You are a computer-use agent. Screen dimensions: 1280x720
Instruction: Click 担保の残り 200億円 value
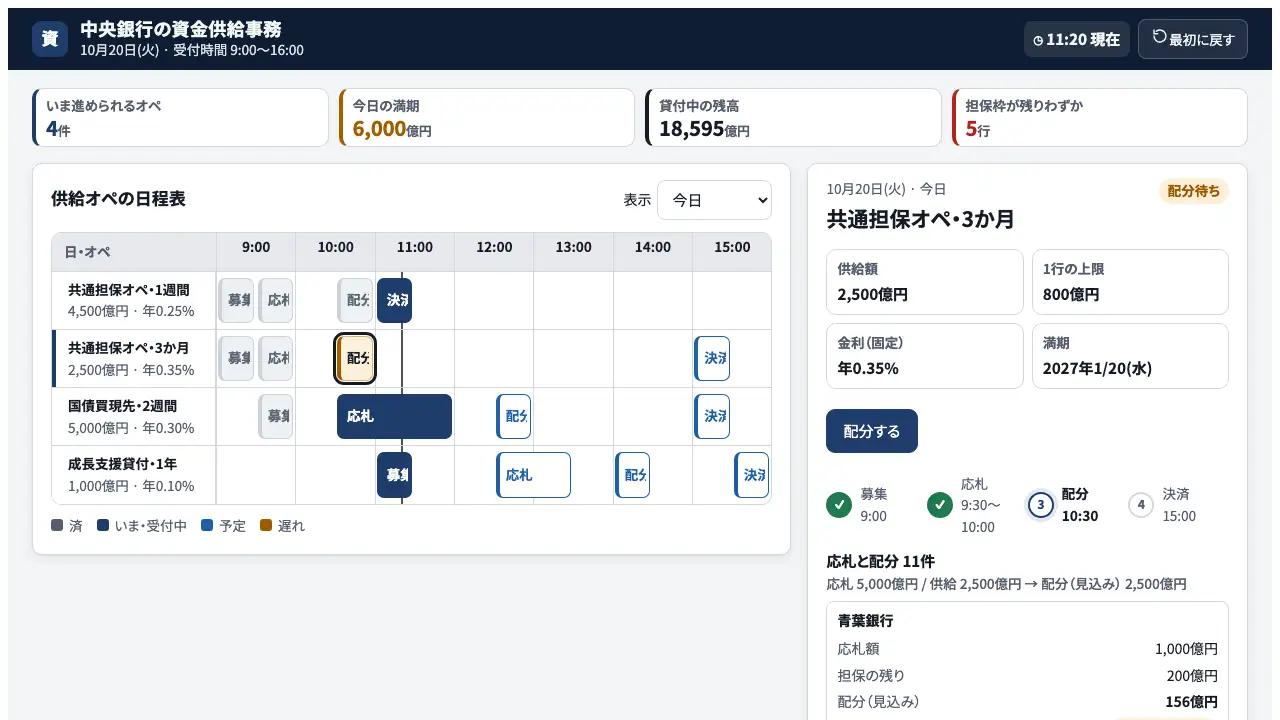click(1193, 676)
